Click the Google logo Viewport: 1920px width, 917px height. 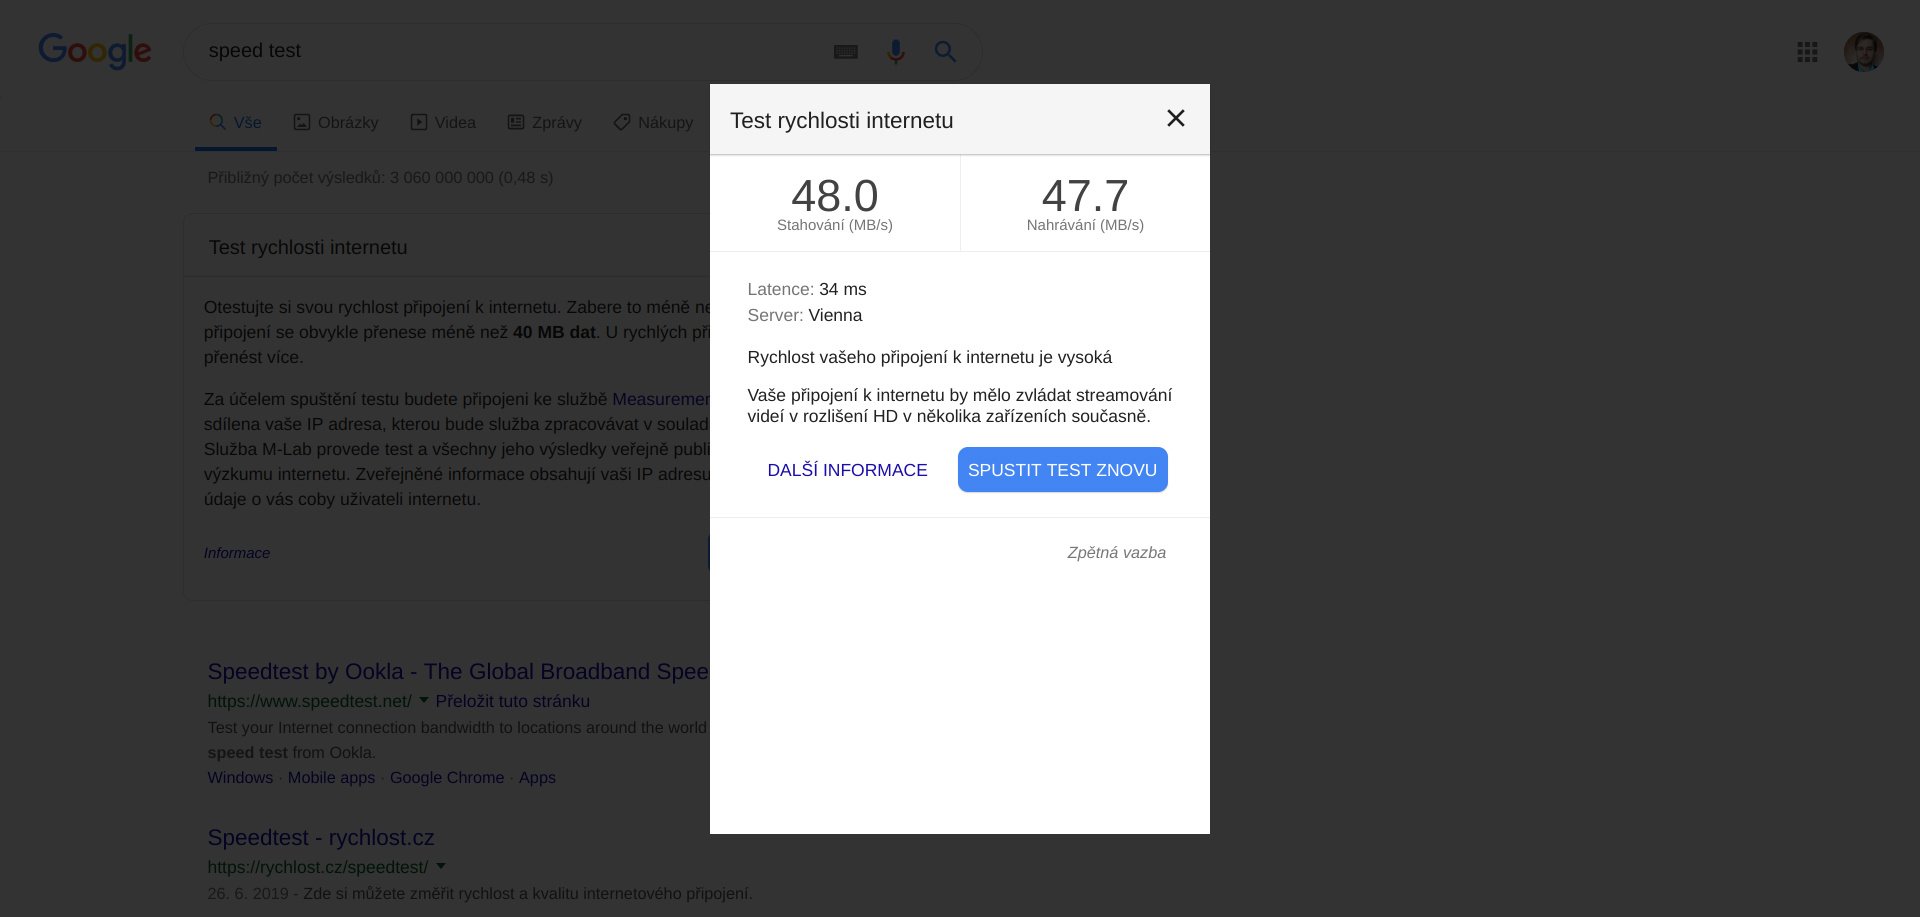[x=95, y=50]
